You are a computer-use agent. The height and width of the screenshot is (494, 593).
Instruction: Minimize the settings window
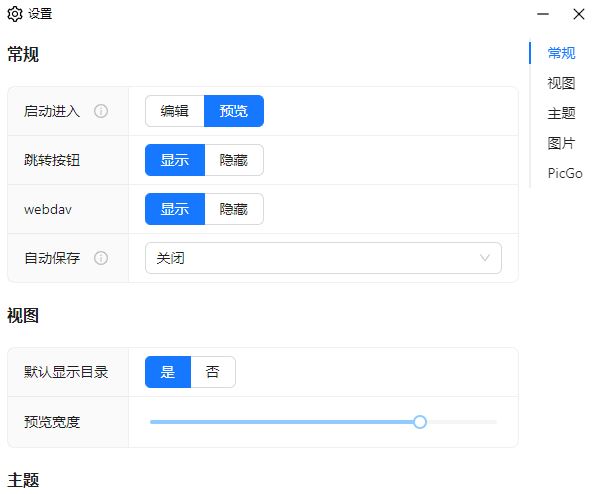click(x=543, y=14)
